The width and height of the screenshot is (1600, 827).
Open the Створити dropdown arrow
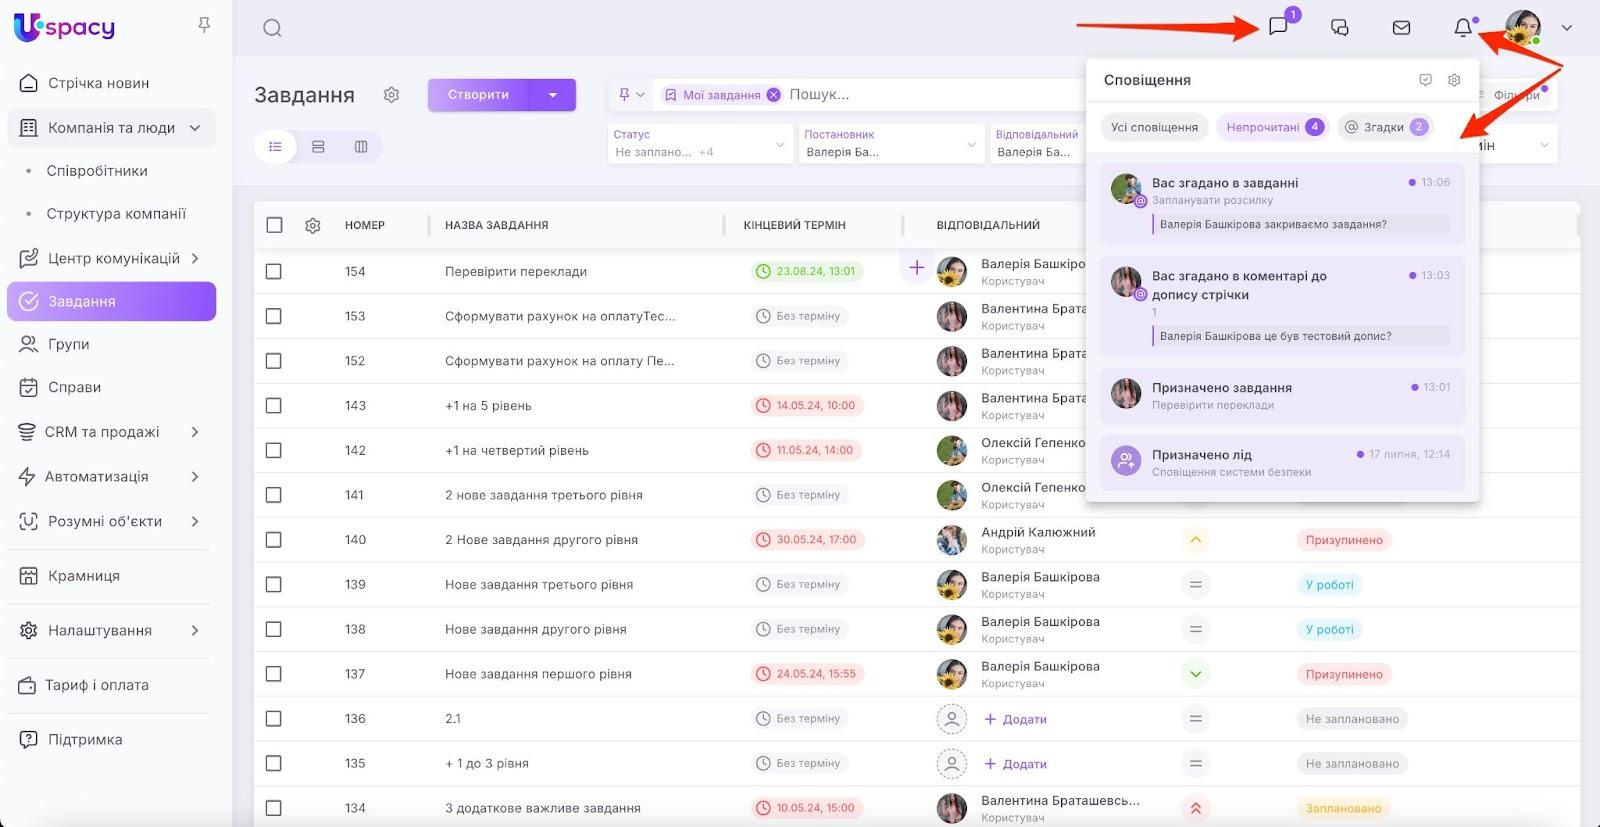click(553, 95)
